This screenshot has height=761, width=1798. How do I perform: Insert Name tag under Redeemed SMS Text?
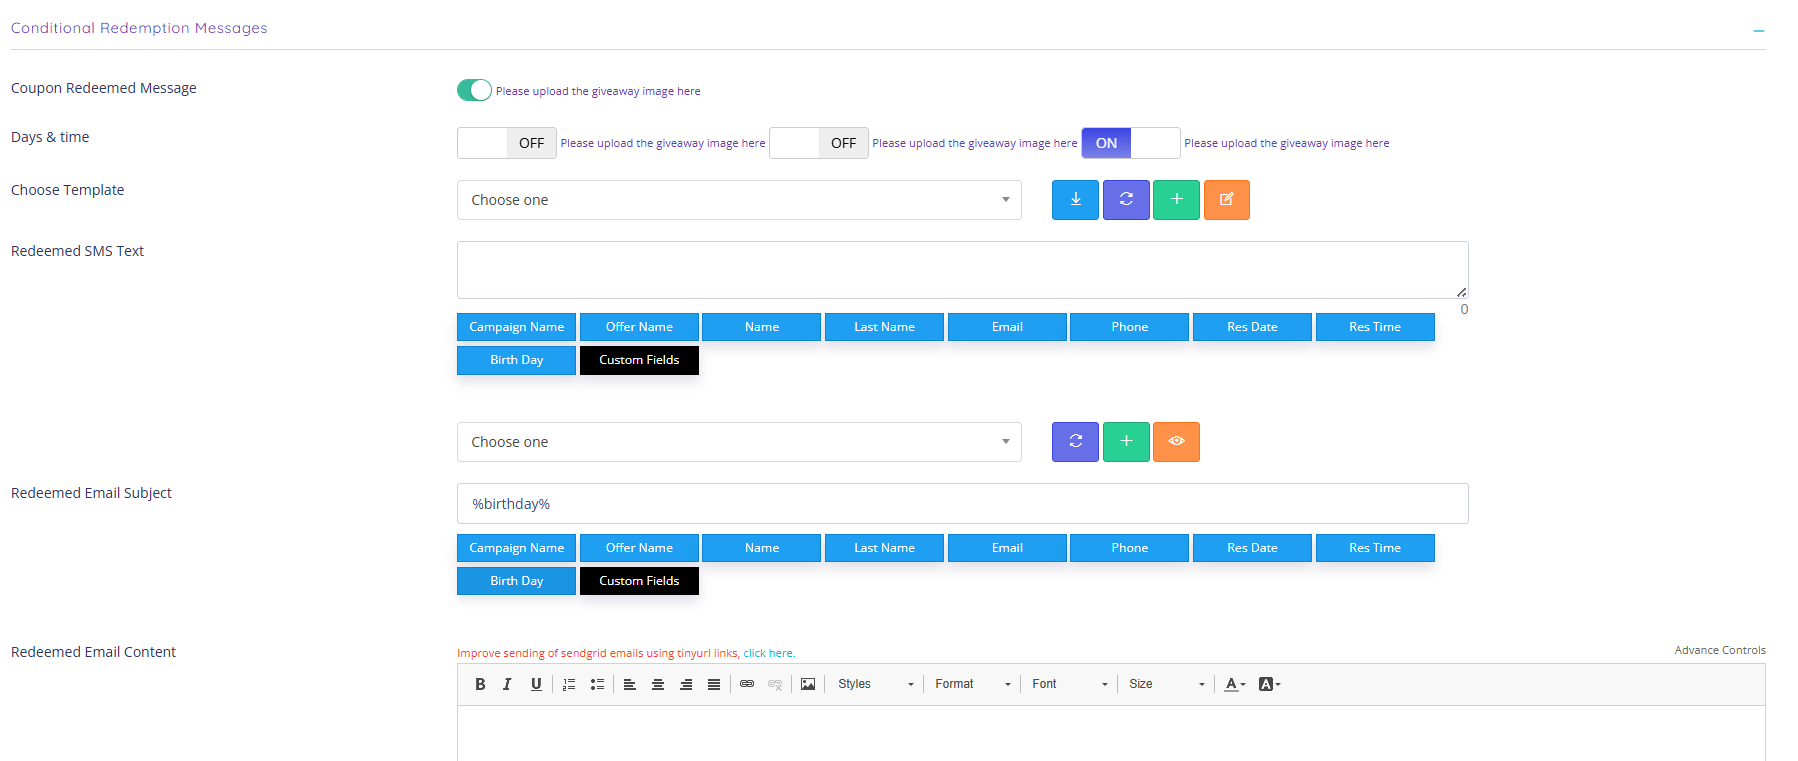tap(761, 327)
